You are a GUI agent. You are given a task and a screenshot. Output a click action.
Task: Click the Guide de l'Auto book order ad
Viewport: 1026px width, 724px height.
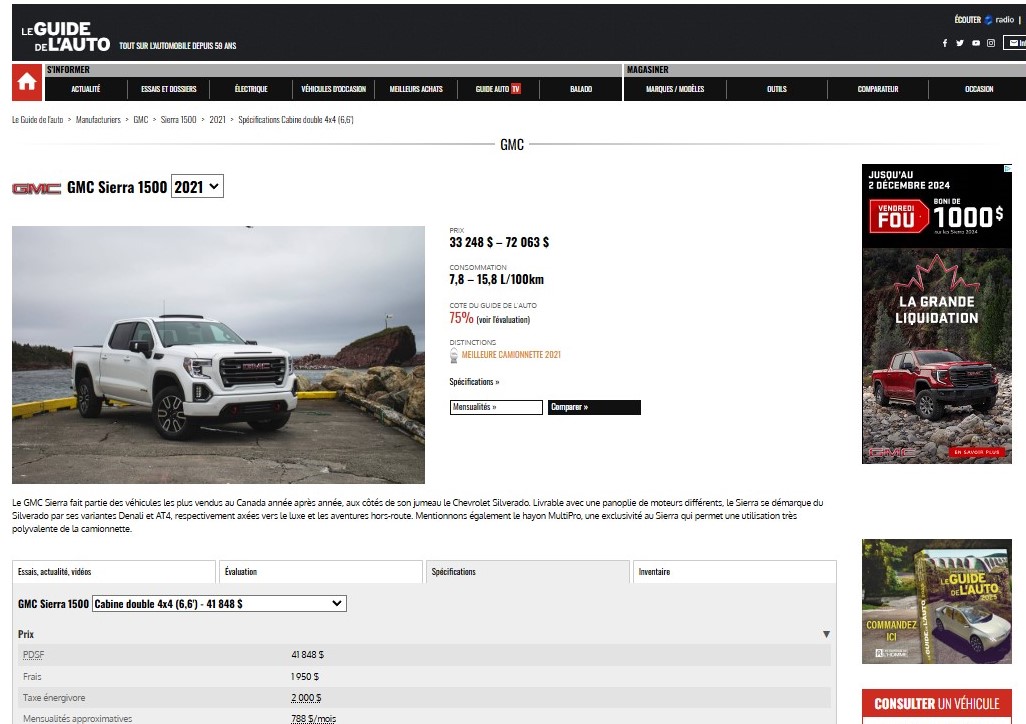click(x=936, y=602)
